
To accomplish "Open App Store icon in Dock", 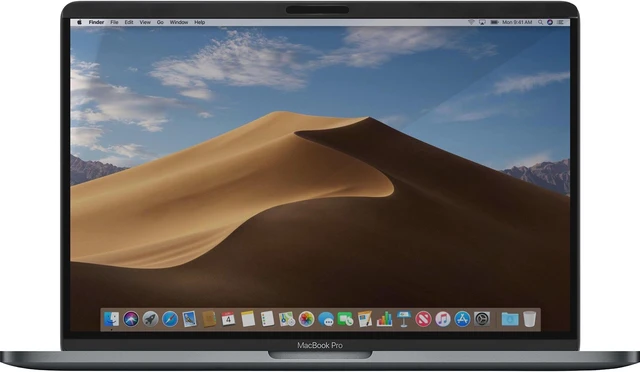I will pyautogui.click(x=462, y=319).
